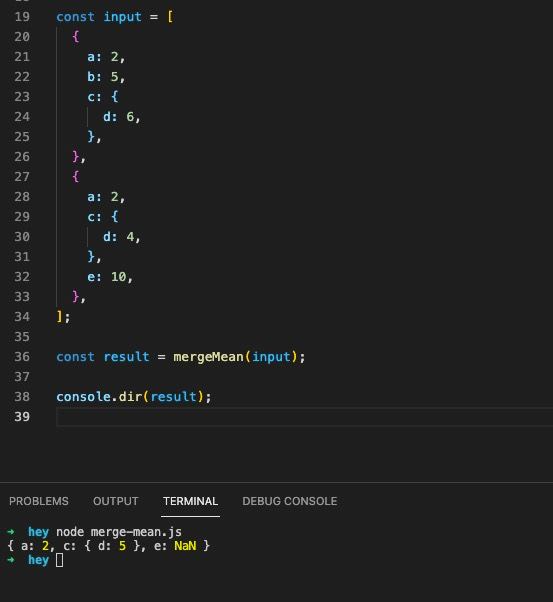The height and width of the screenshot is (602, 553).
Task: Place cursor in empty line 39
Action: coord(305,417)
